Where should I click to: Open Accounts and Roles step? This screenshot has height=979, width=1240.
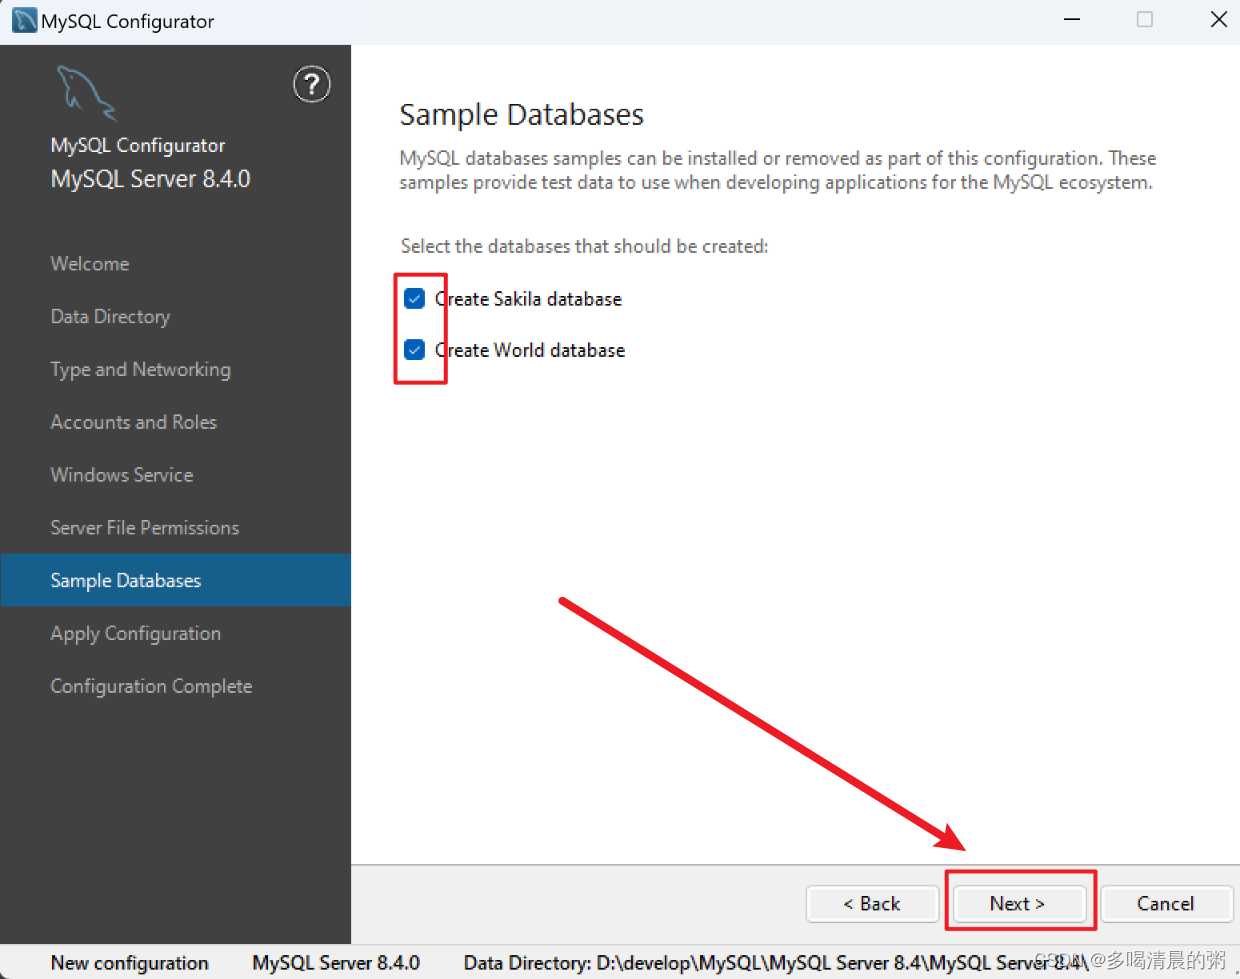(x=134, y=422)
